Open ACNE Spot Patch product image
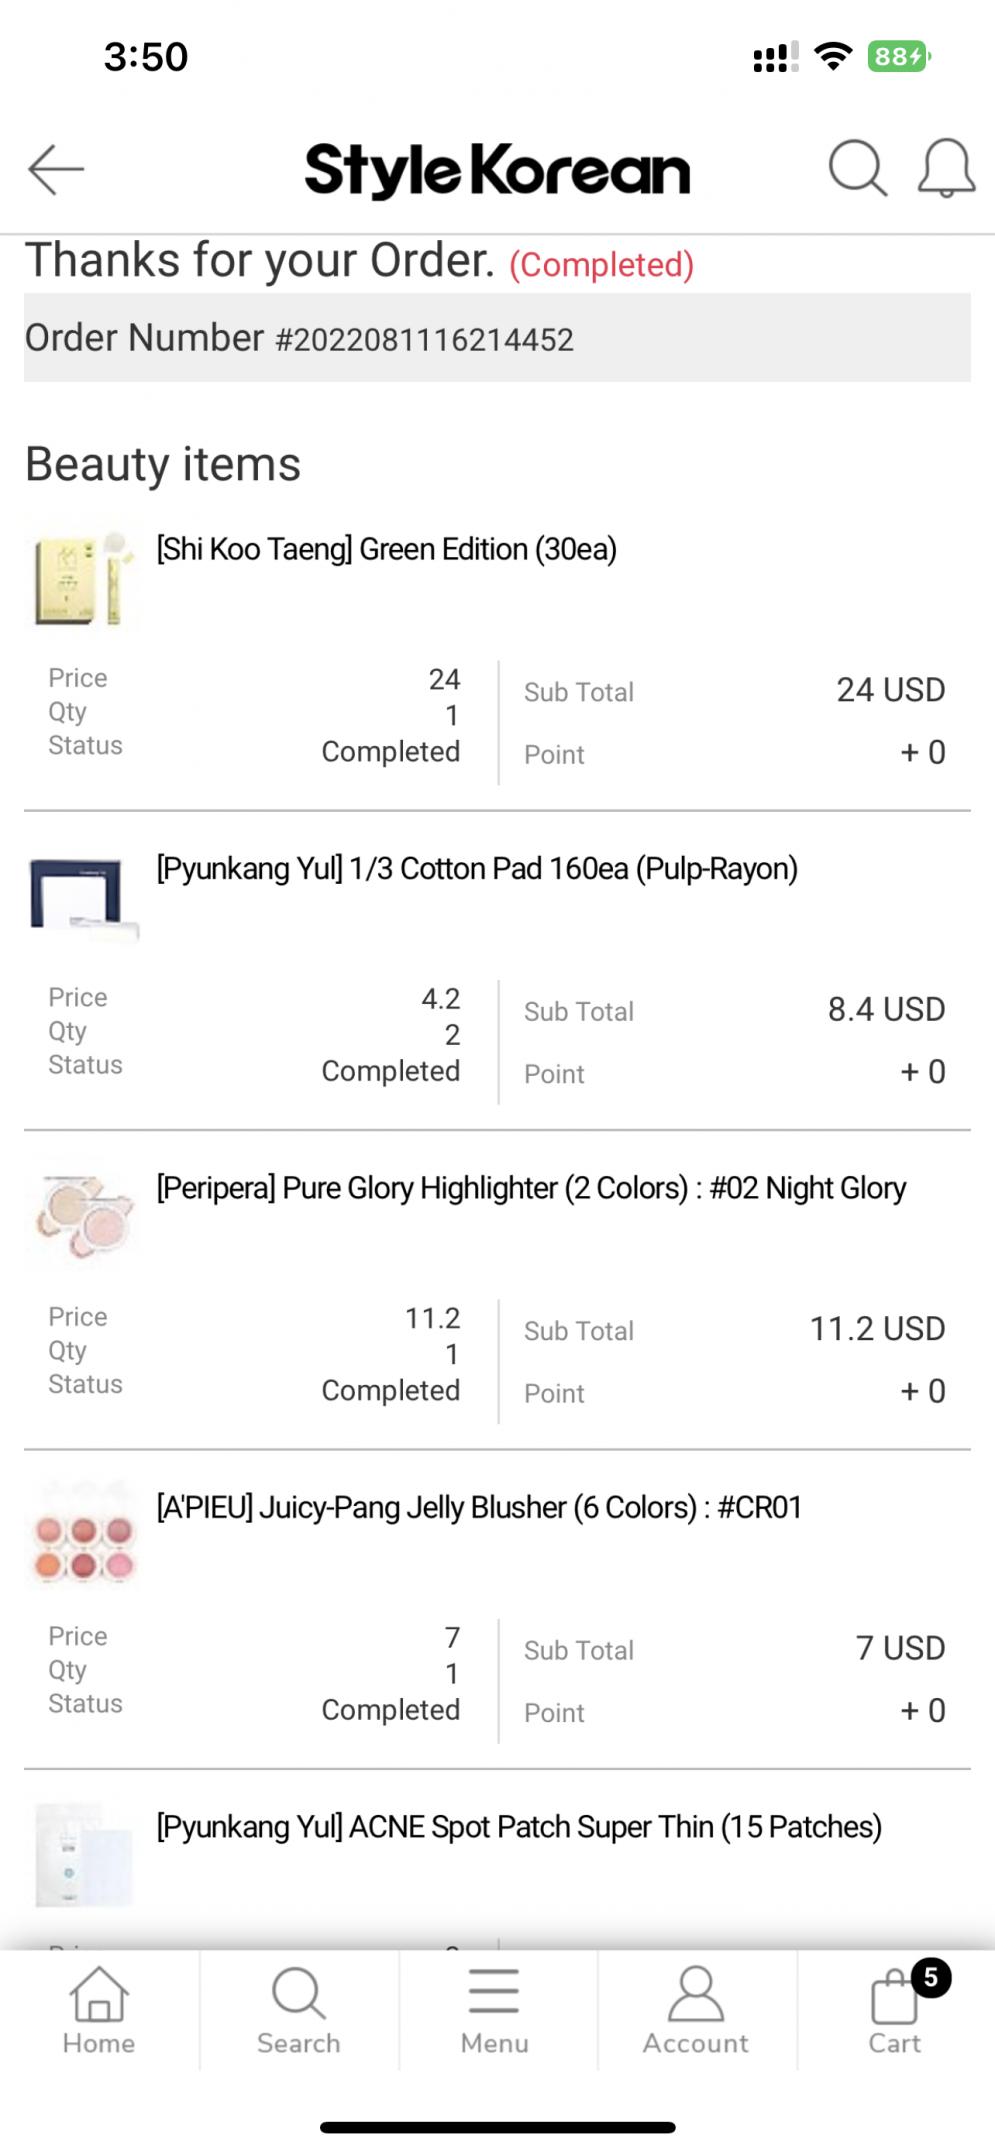The image size is (995, 2152). click(84, 1855)
